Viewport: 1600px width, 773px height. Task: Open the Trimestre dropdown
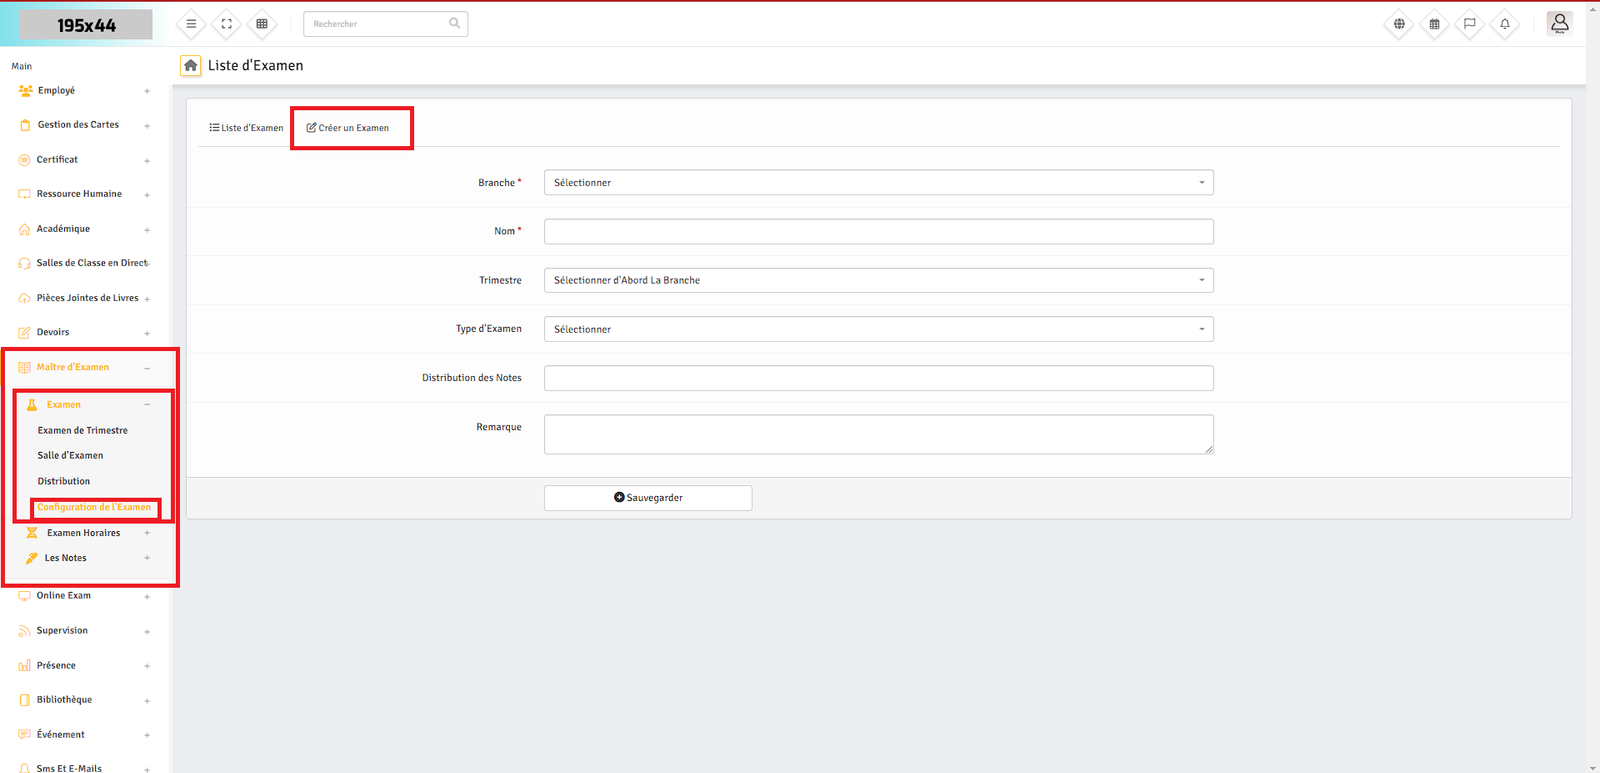tap(878, 281)
